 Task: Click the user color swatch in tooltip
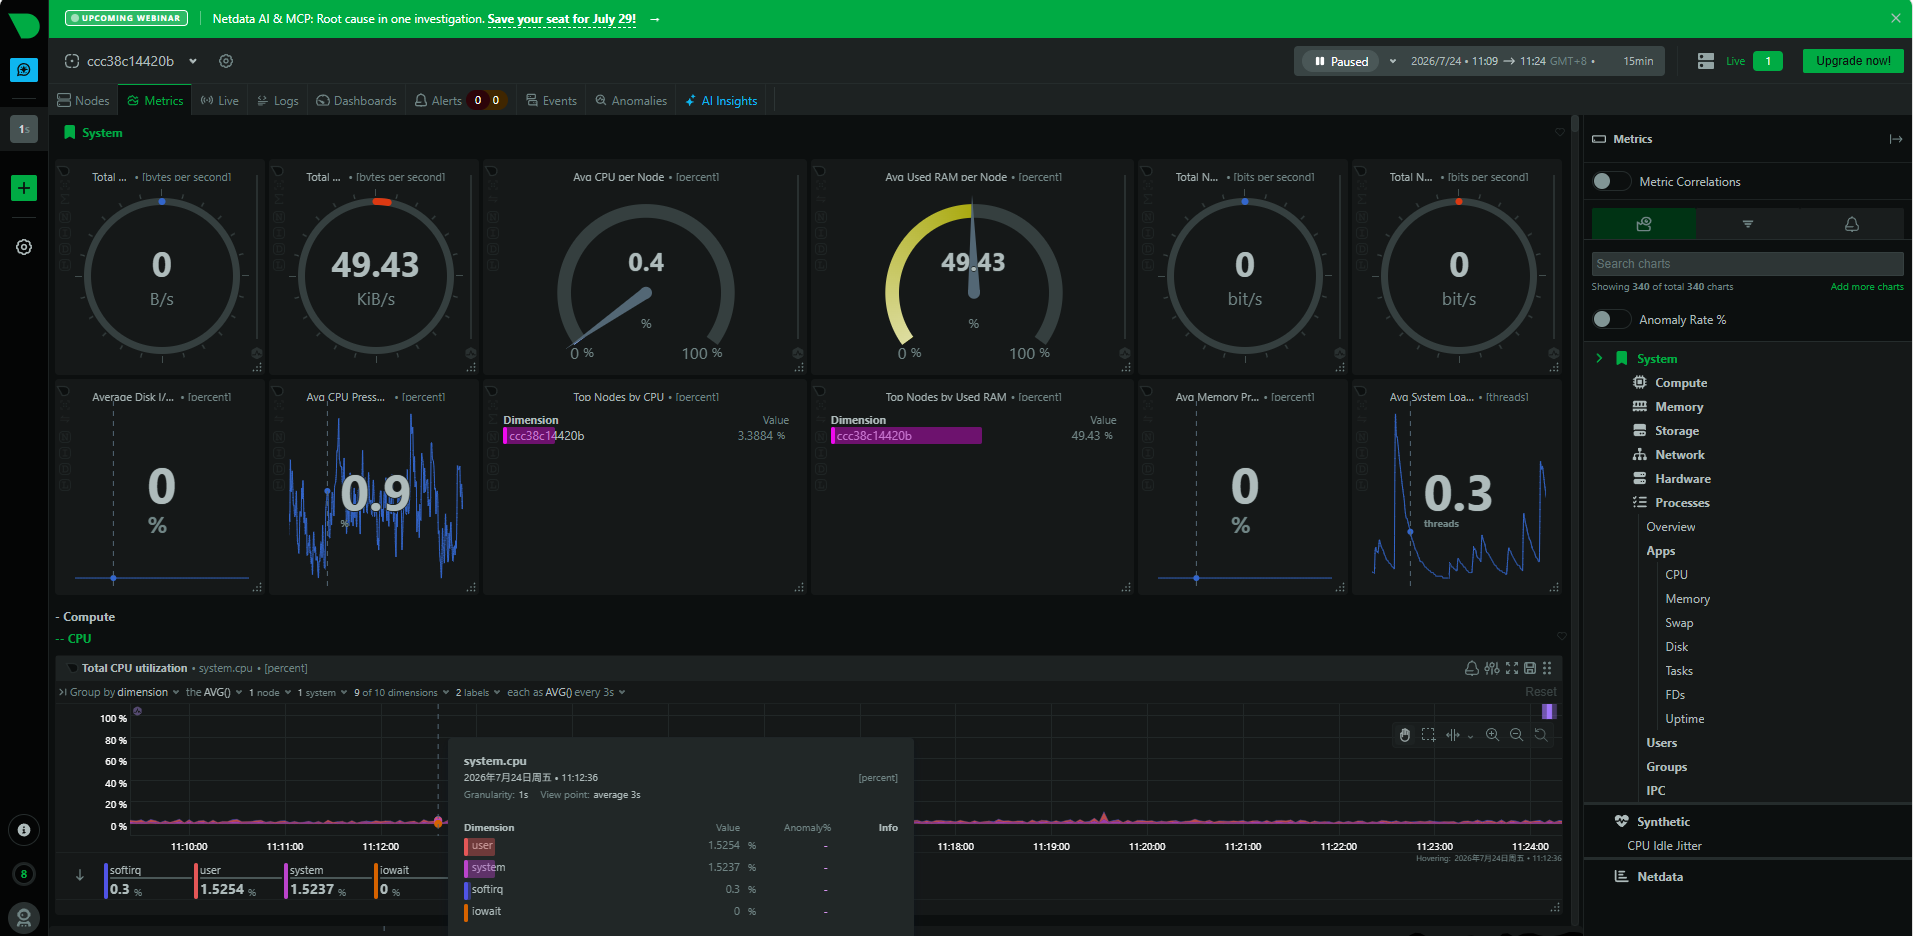[x=467, y=846]
